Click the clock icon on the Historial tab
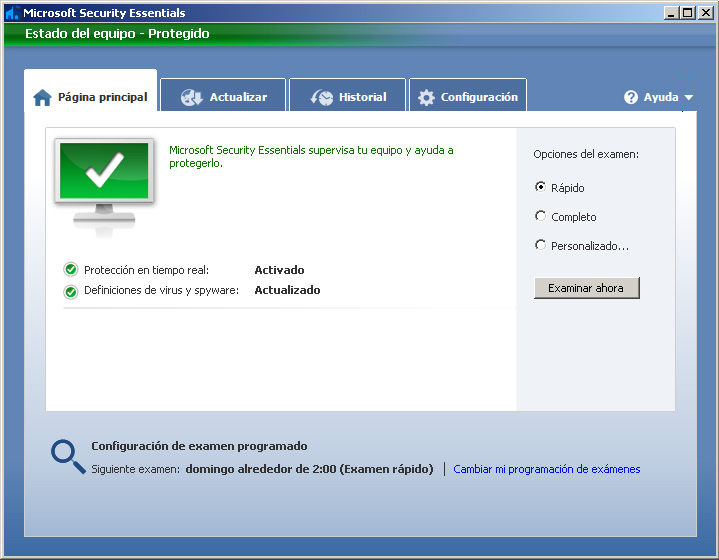Viewport: 719px width, 560px height. point(322,97)
